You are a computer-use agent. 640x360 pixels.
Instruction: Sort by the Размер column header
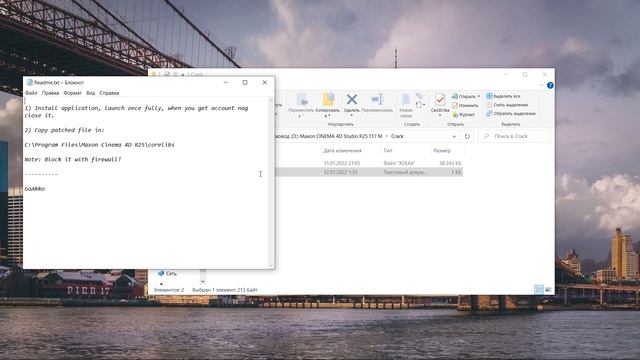click(442, 151)
